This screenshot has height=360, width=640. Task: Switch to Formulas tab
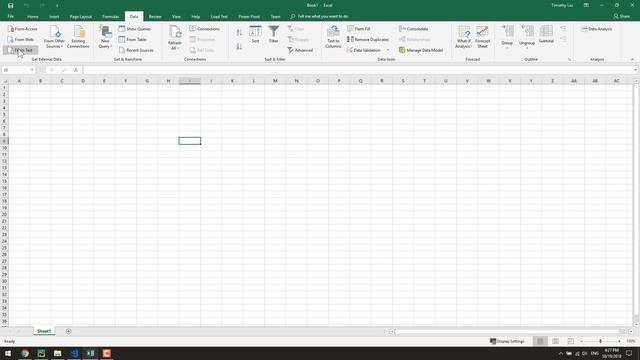111,16
